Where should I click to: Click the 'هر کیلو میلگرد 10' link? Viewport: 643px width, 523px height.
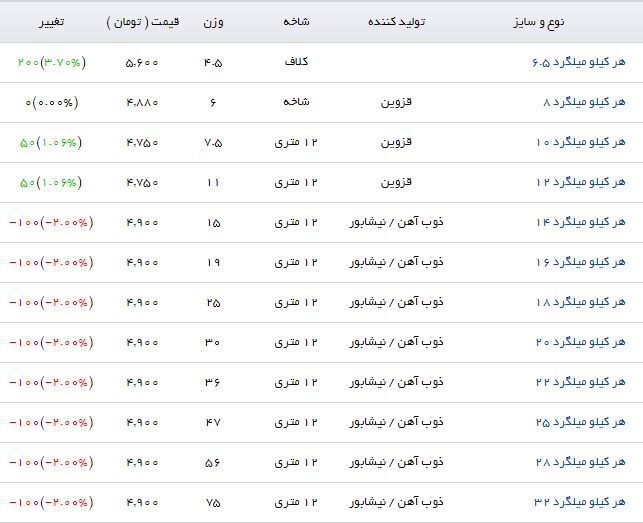pyautogui.click(x=580, y=142)
